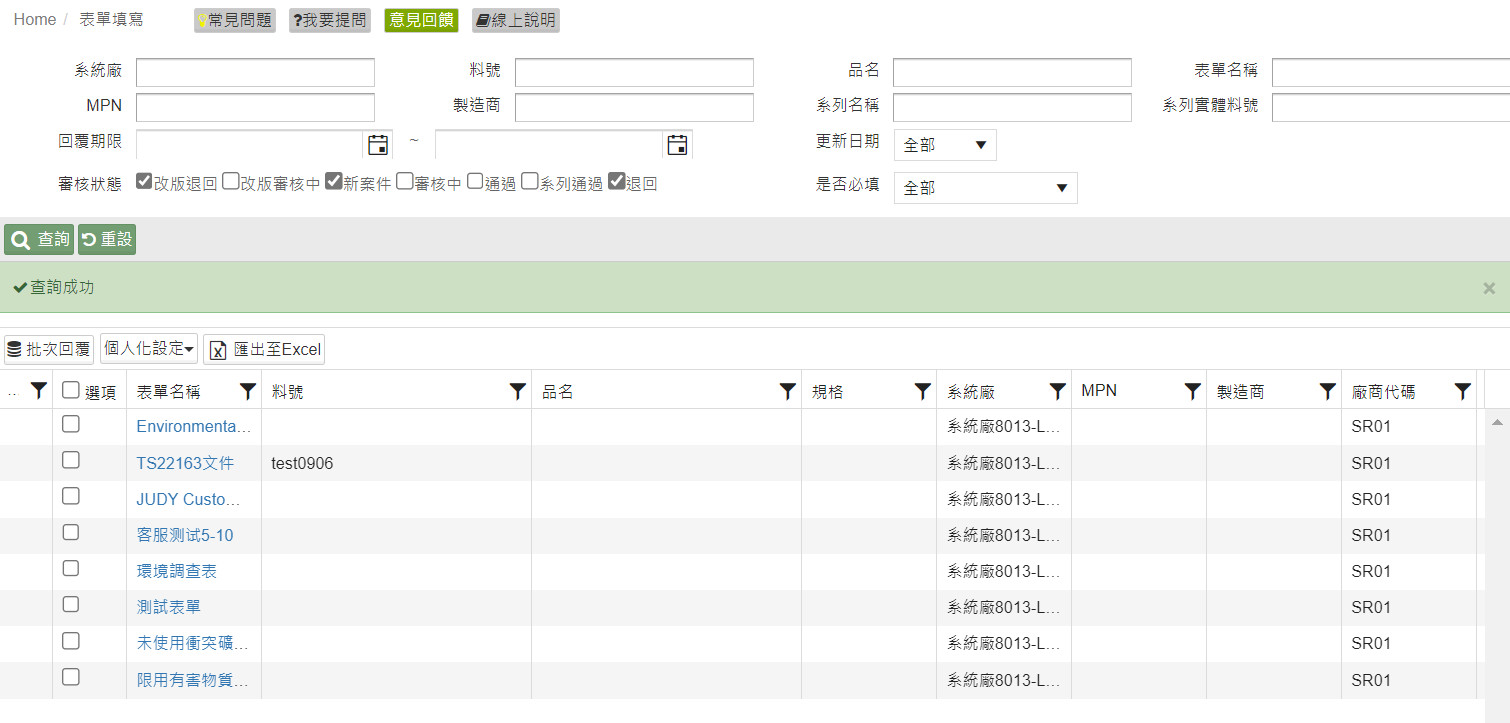Check the 審核中 status checkbox
Viewport: 1510px width, 723px height.
(405, 182)
